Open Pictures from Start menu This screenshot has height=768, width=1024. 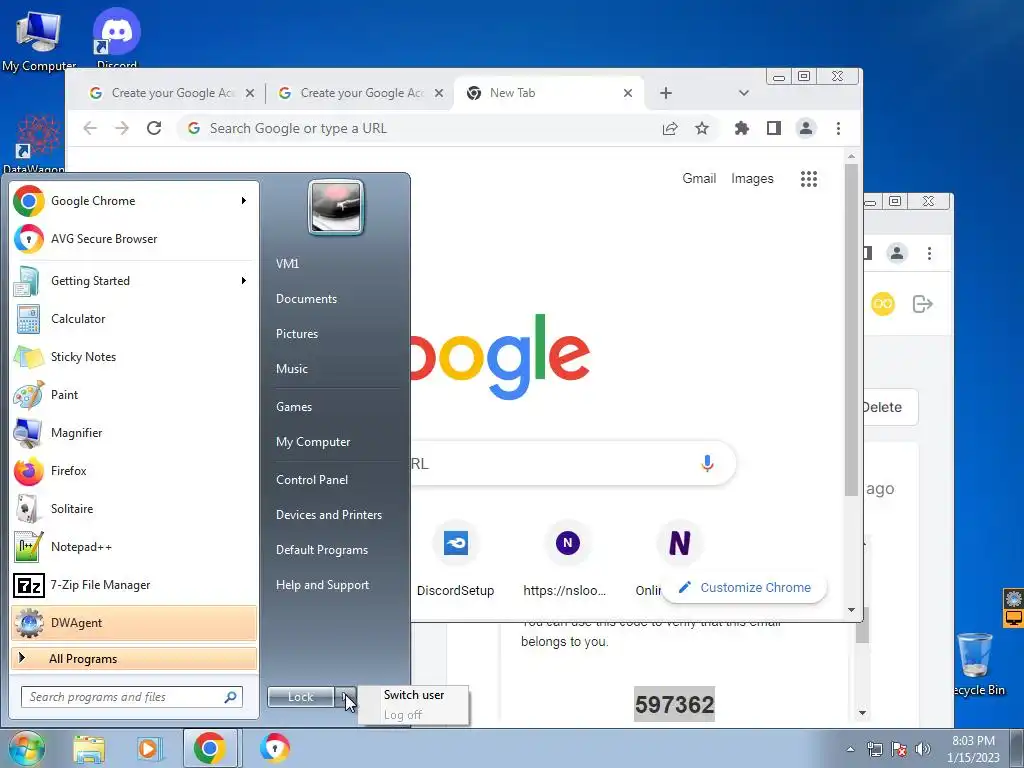(297, 334)
